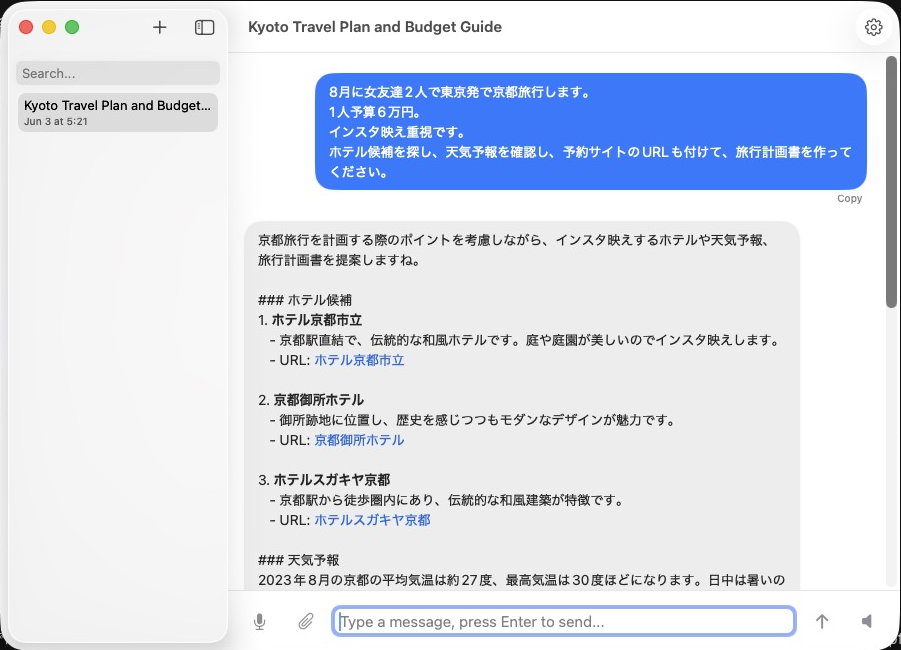The height and width of the screenshot is (650, 901).
Task: Click the Search conversations field
Action: (118, 73)
